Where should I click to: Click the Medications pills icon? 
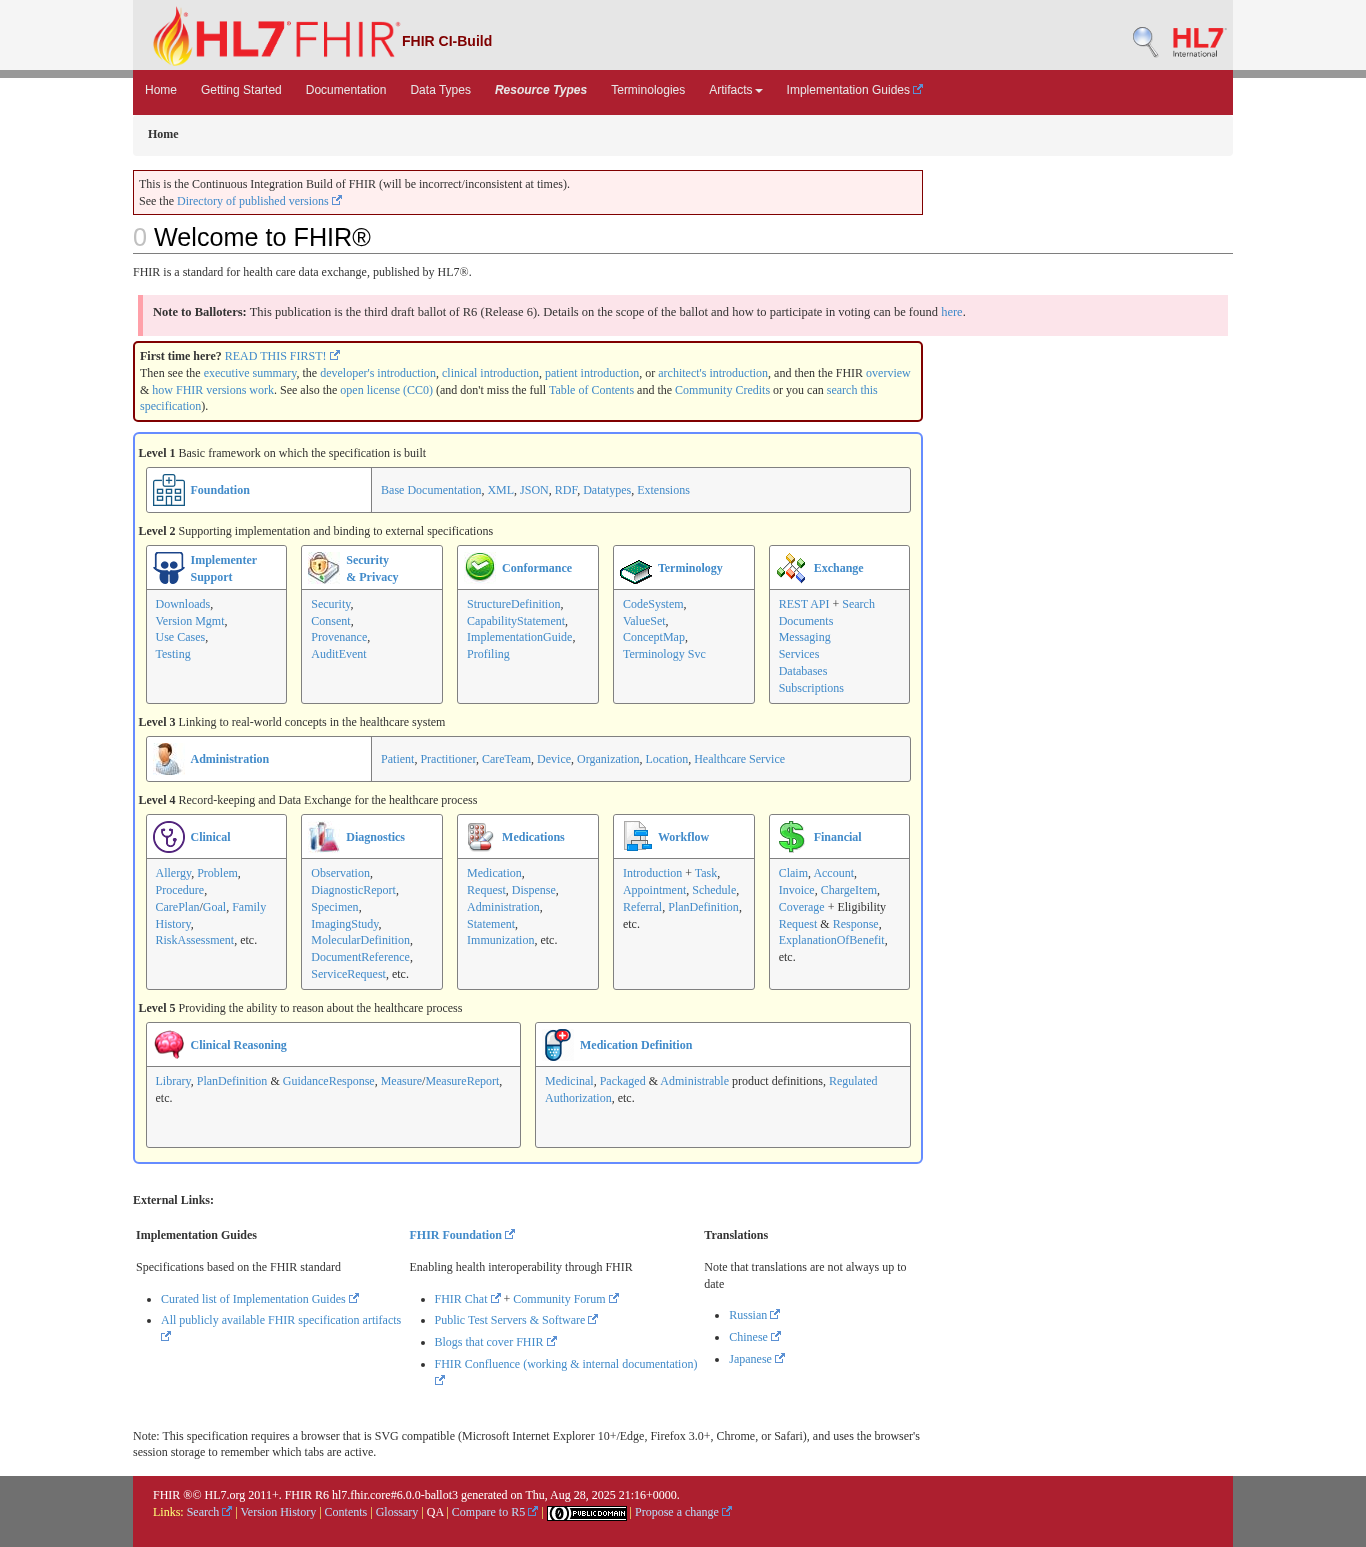click(480, 837)
